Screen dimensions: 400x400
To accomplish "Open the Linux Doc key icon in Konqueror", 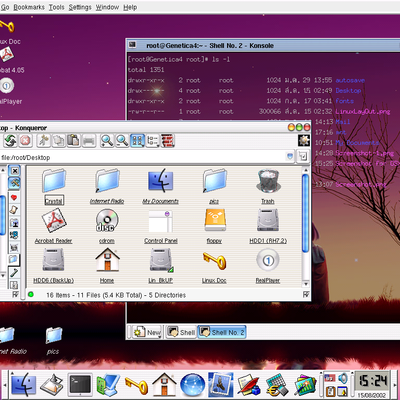I will point(214,266).
